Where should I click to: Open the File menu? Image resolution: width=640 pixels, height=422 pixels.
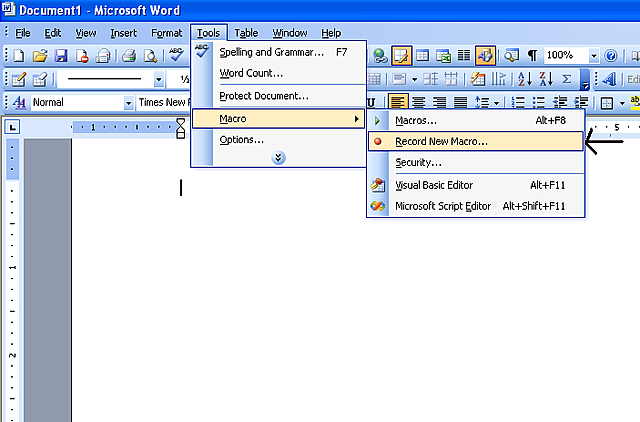point(23,33)
